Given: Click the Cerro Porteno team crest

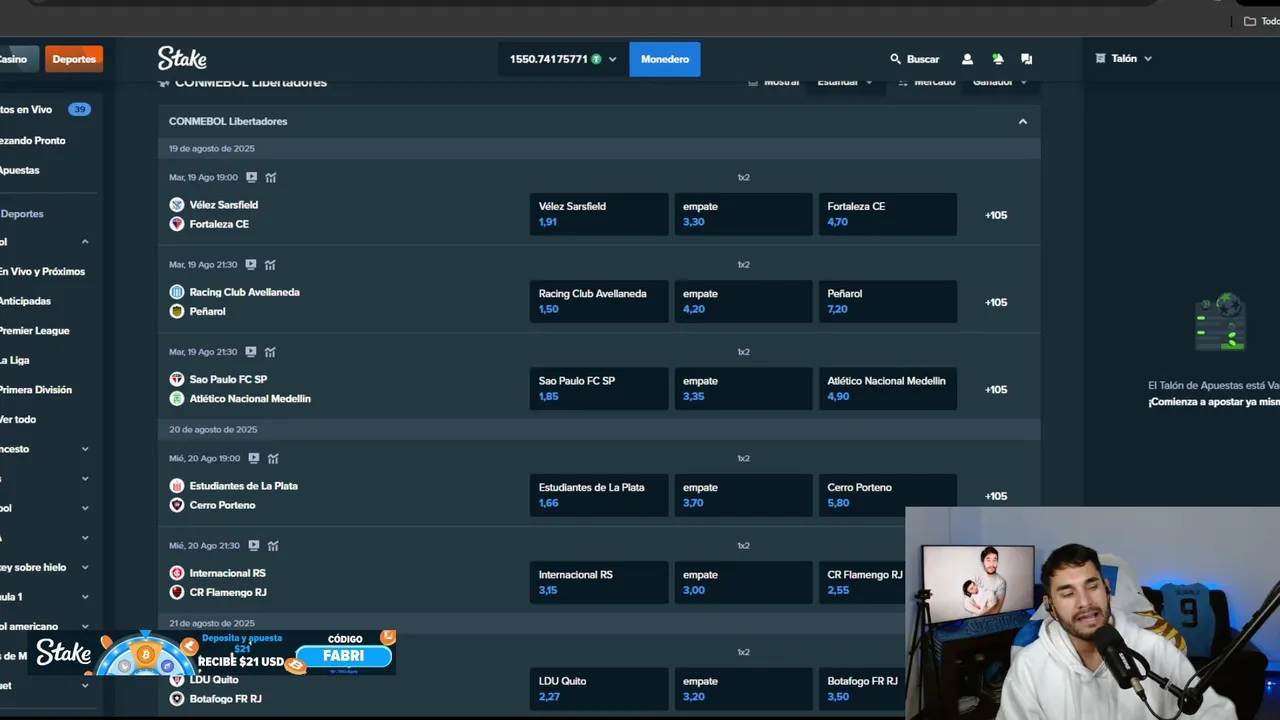Looking at the screenshot, I should pyautogui.click(x=177, y=505).
